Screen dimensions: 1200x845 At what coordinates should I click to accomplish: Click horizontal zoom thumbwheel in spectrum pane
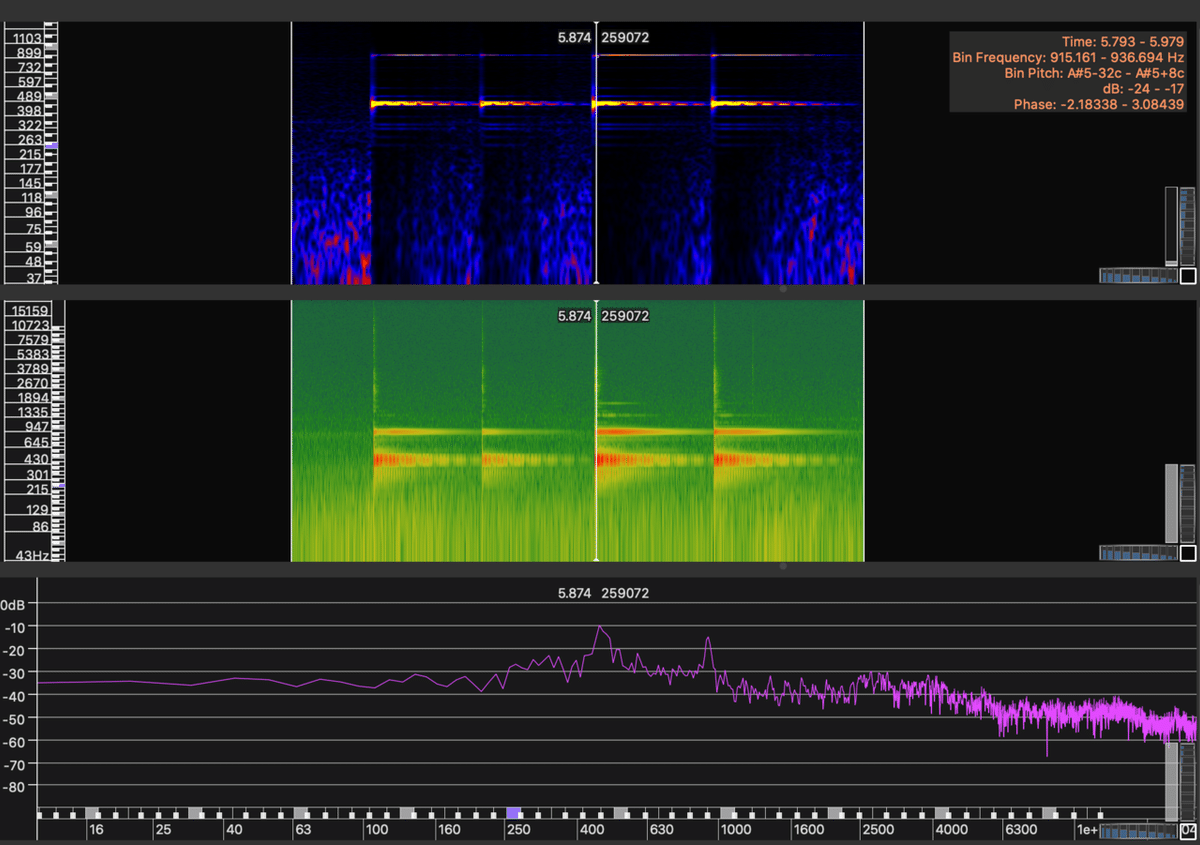click(x=1138, y=830)
